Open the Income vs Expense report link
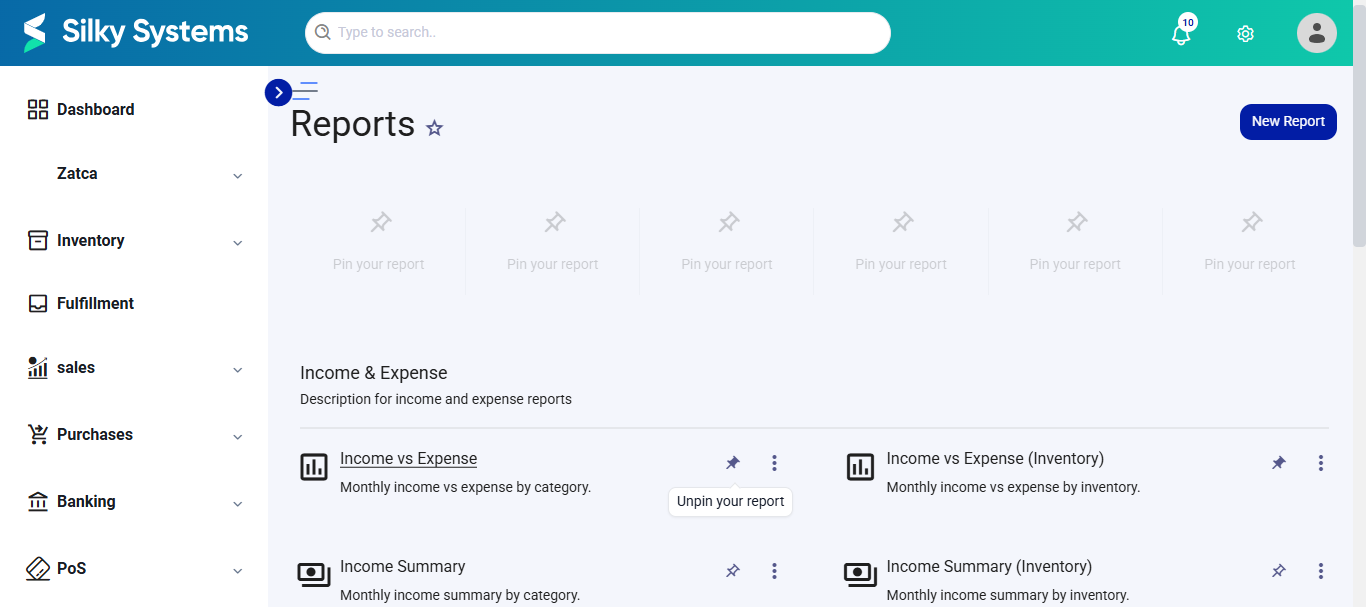Viewport: 1366px width, 607px height. (408, 459)
